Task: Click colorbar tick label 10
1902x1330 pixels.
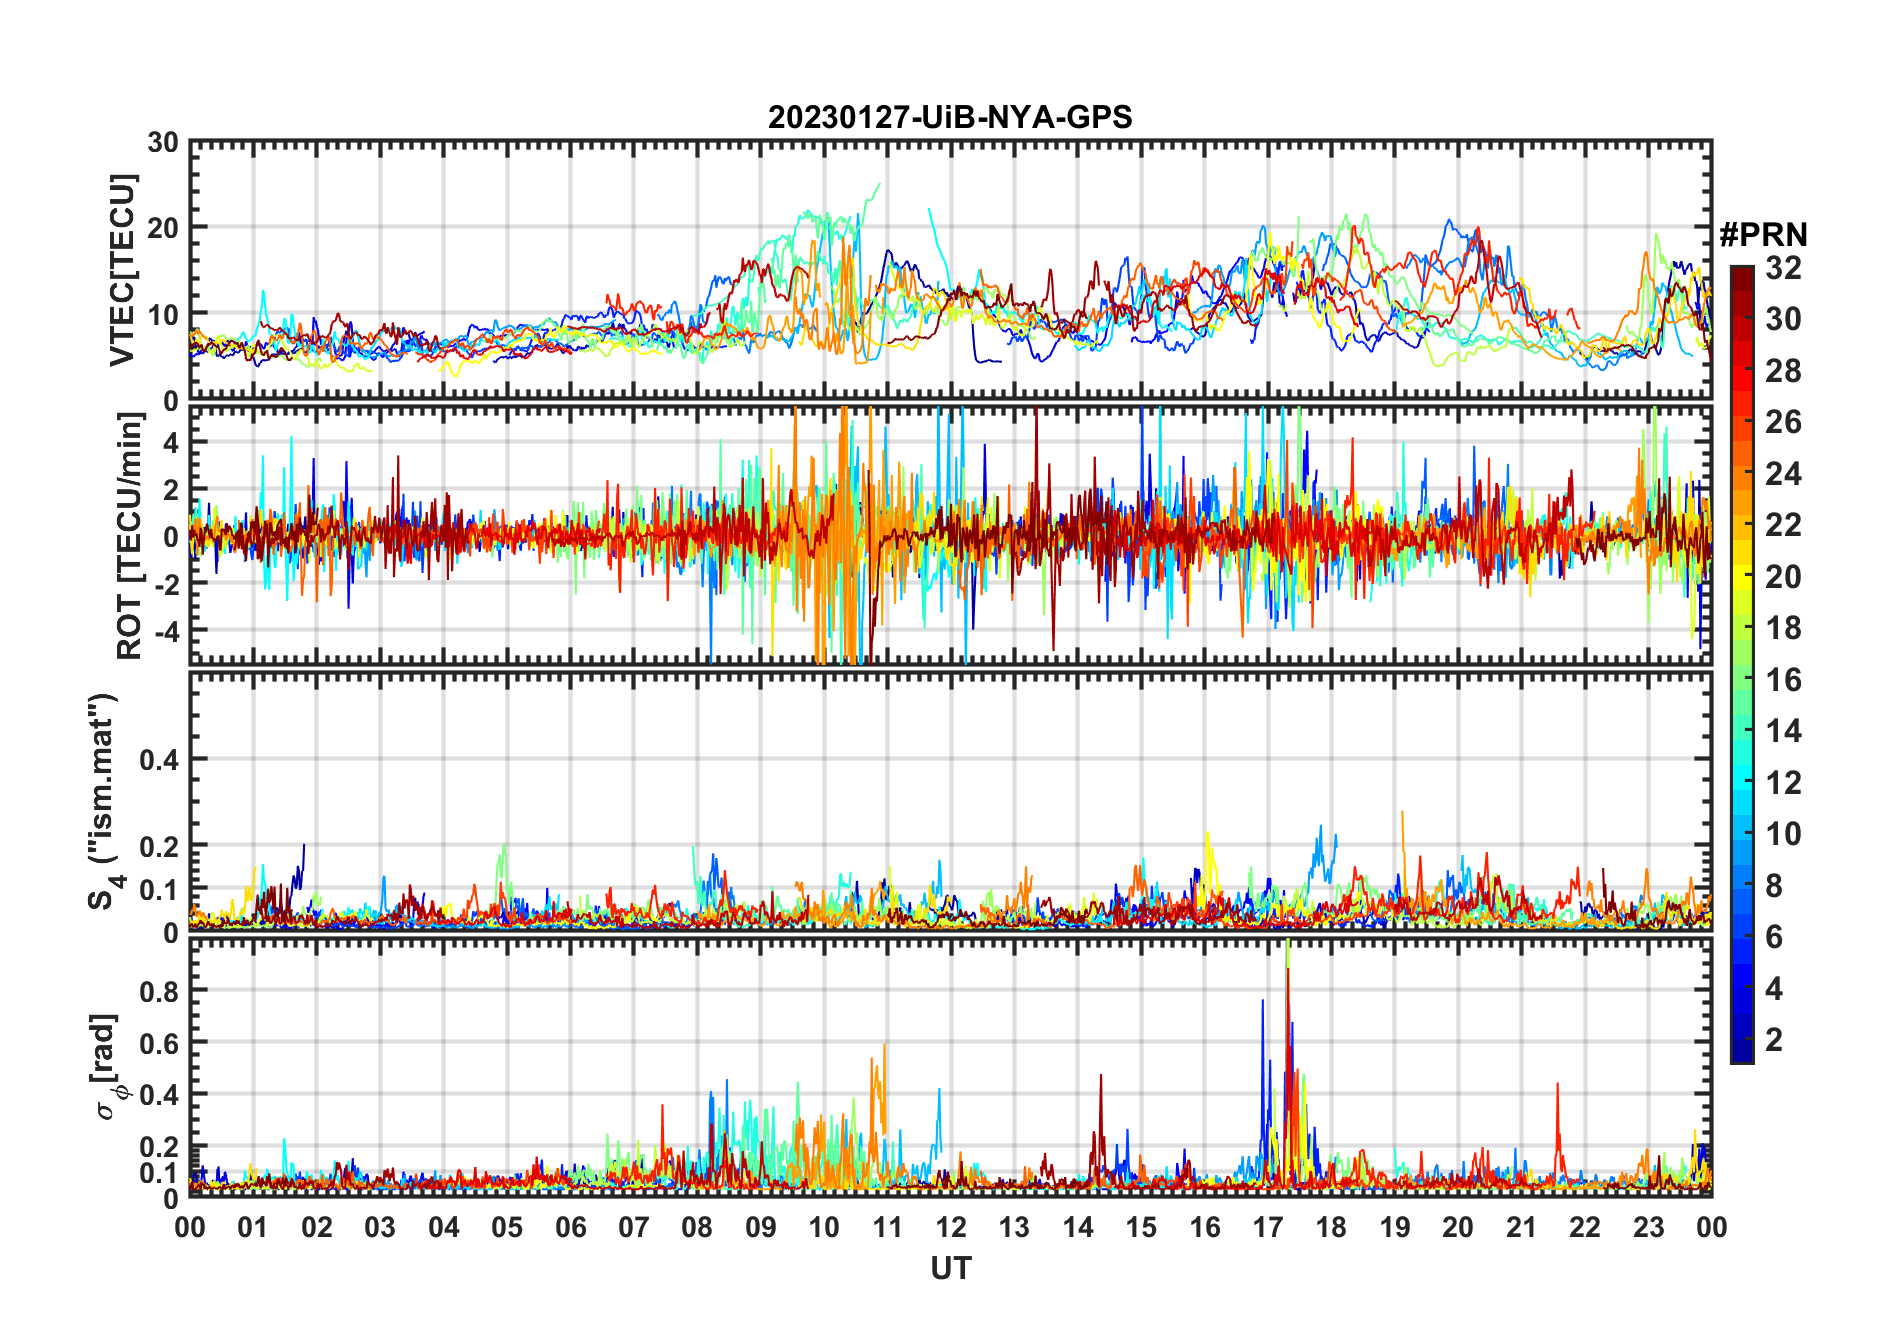Action: (1783, 834)
